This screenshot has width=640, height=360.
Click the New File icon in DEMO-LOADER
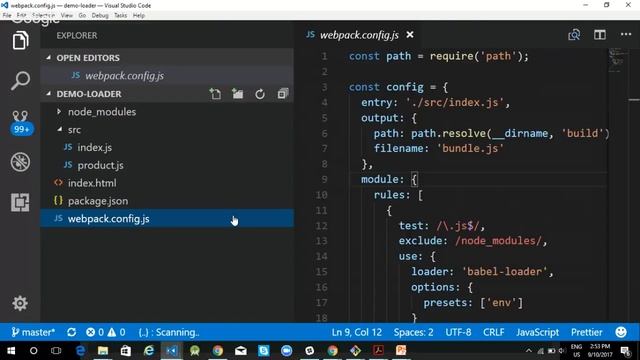click(x=215, y=94)
